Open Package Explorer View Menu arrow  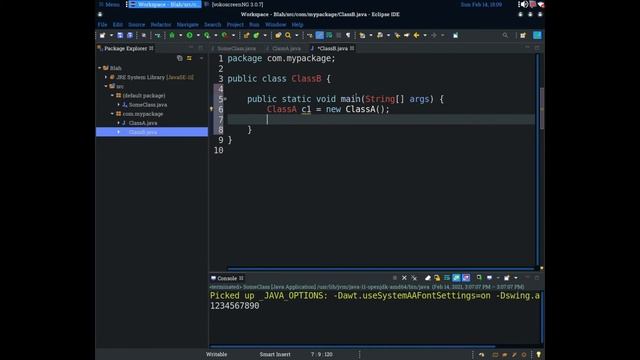pos(201,58)
